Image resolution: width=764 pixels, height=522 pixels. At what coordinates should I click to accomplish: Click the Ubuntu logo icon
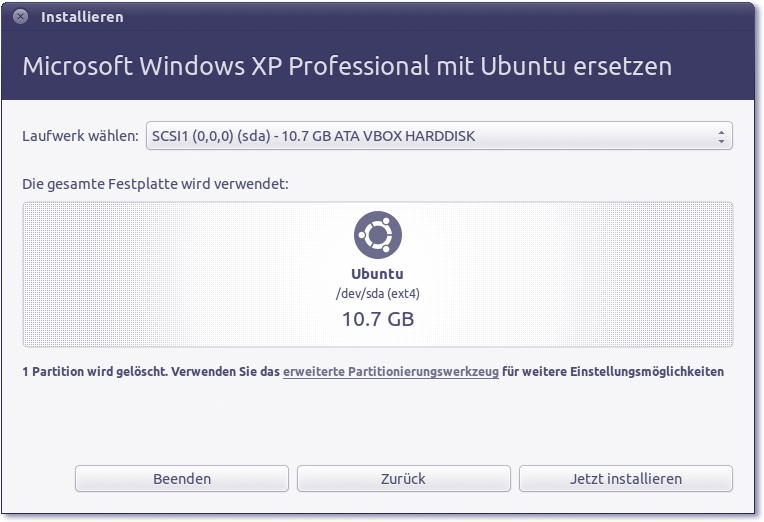tap(378, 235)
